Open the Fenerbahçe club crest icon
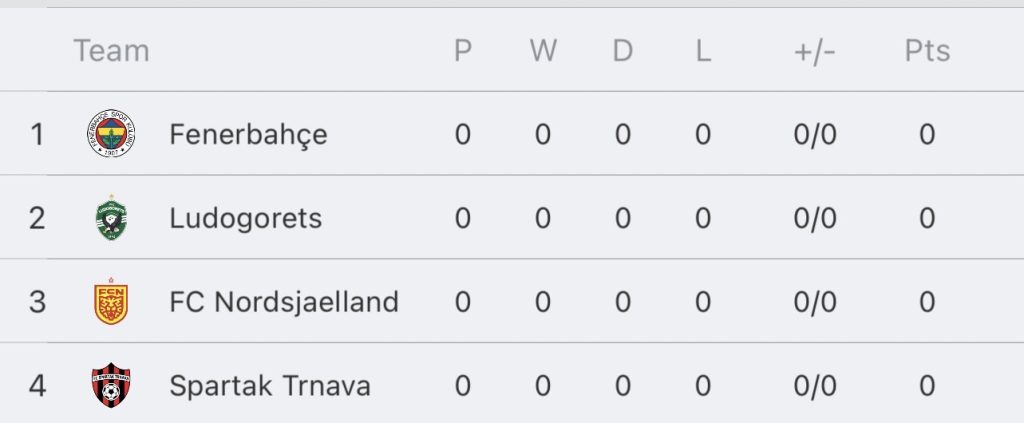This screenshot has width=1024, height=423. [111, 133]
